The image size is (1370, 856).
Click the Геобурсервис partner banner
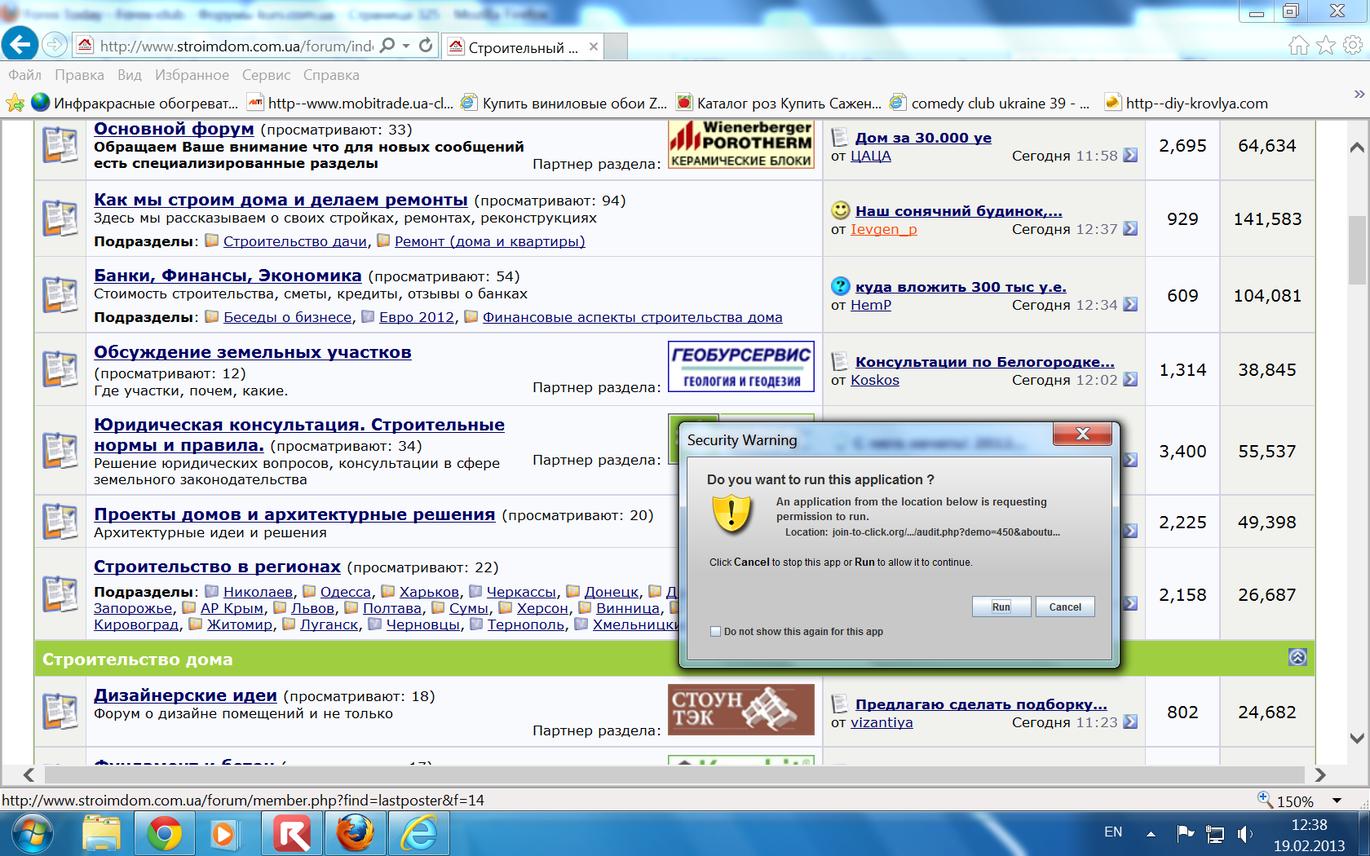[x=741, y=367]
